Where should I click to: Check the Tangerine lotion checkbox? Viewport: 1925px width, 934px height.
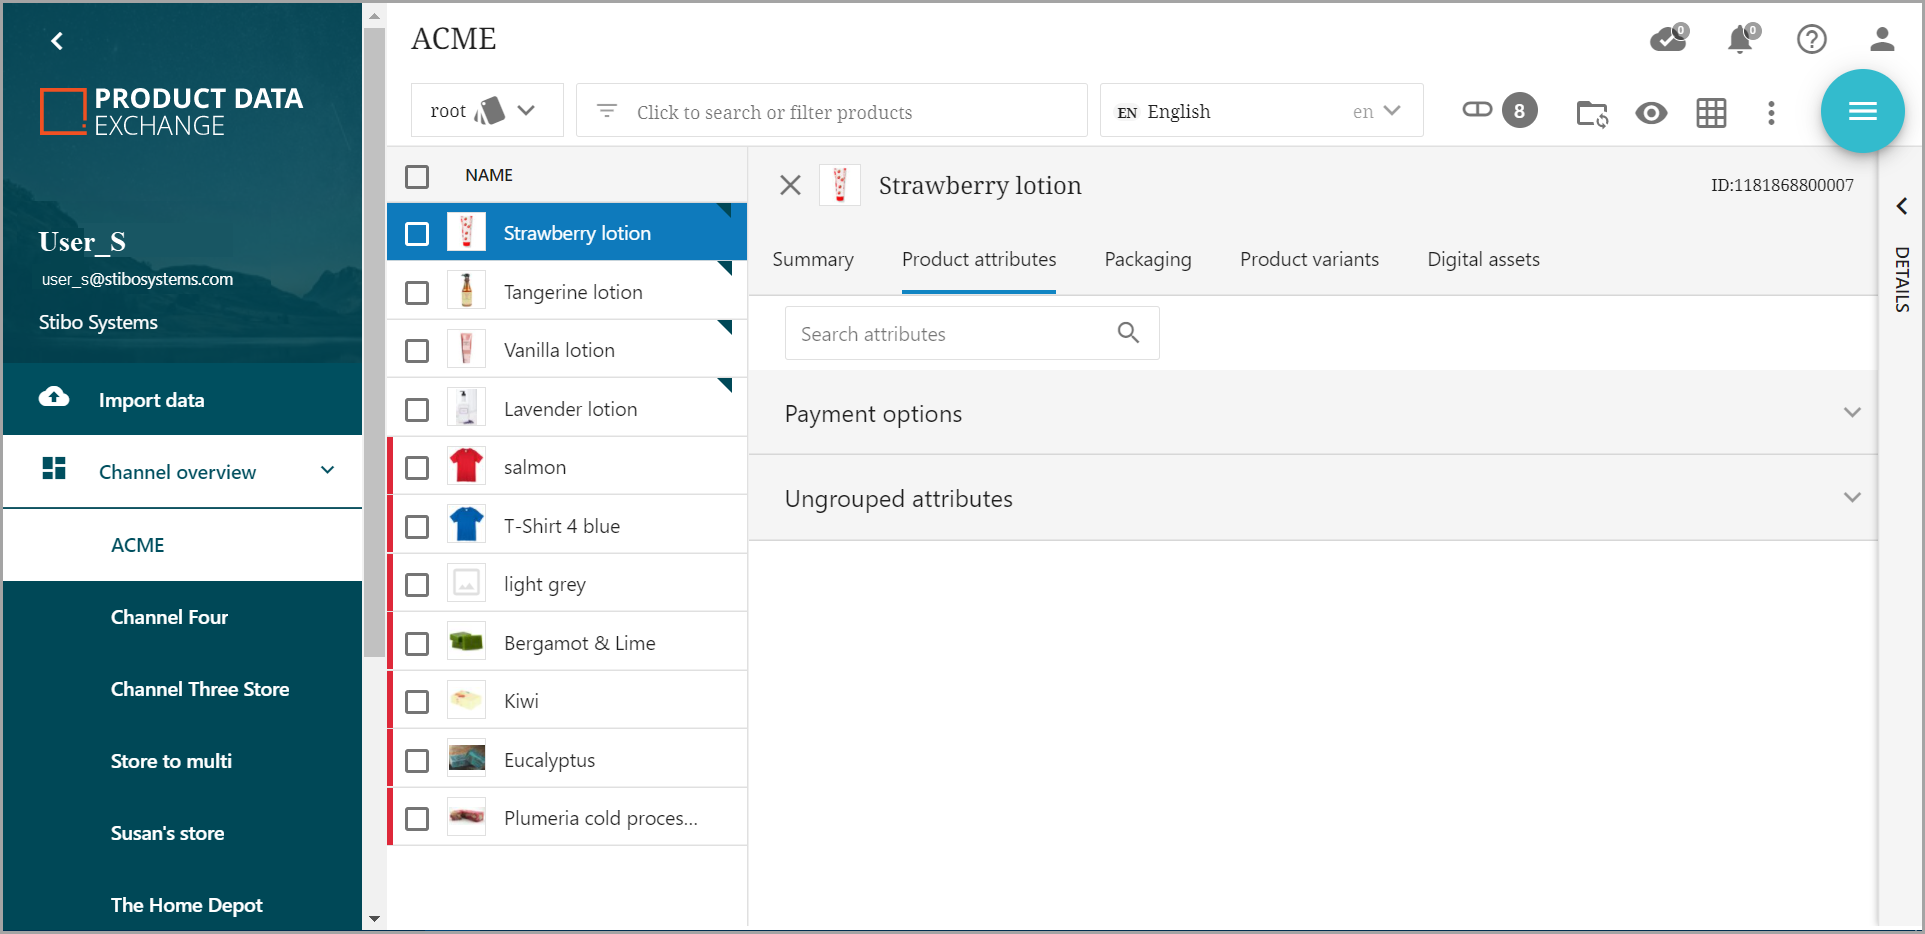click(417, 293)
